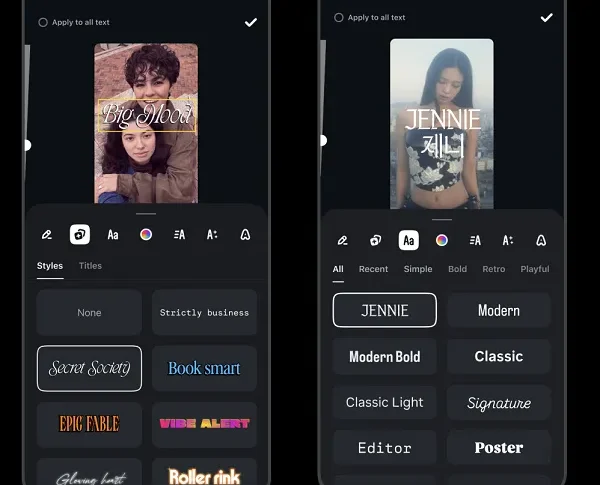Open styles icon on right phone
Screen dimensions: 600x485
coord(375,240)
